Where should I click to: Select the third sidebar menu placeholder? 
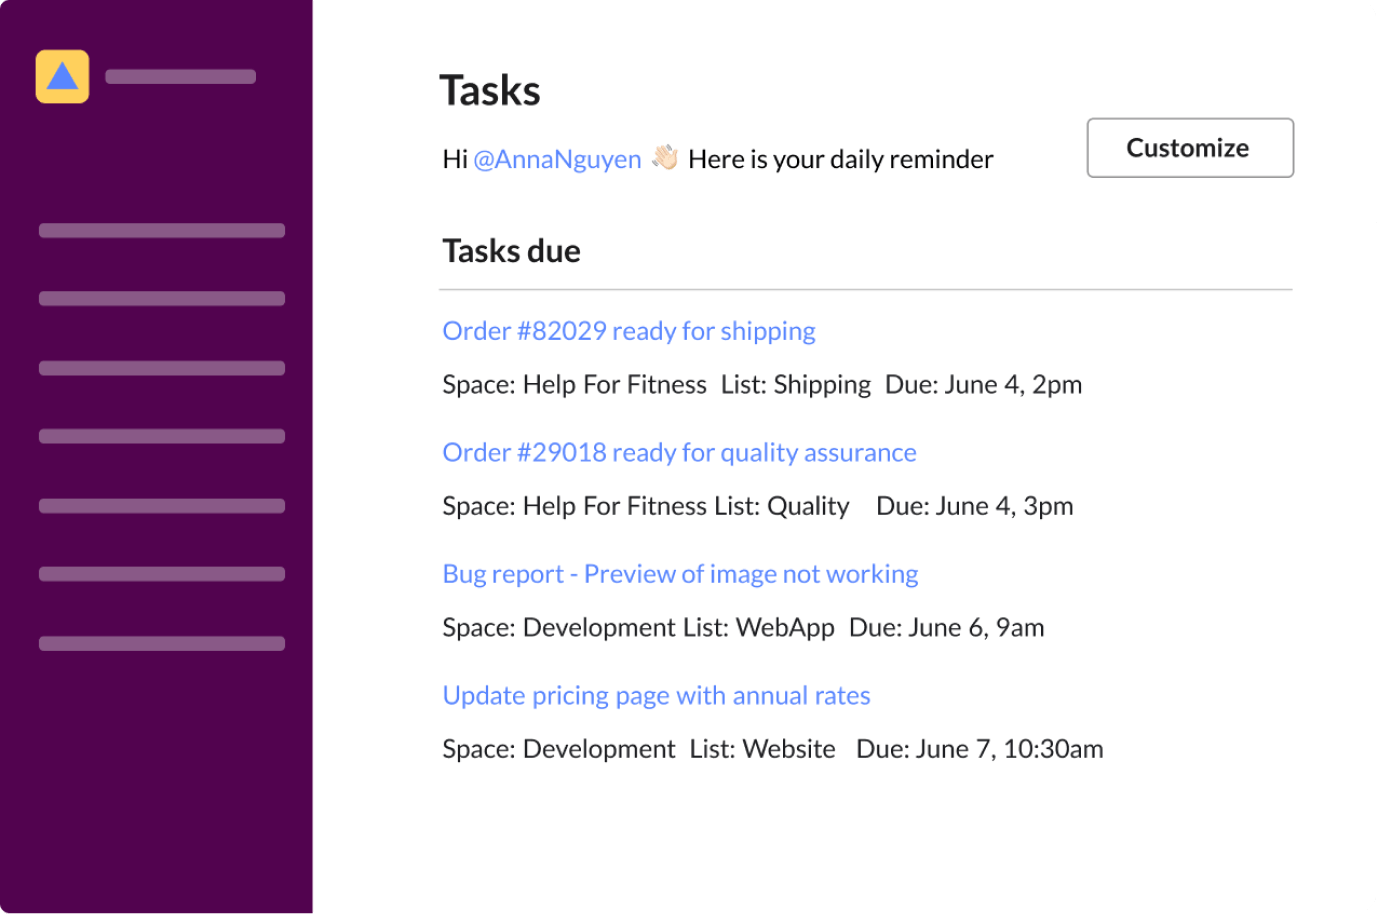[x=162, y=368]
